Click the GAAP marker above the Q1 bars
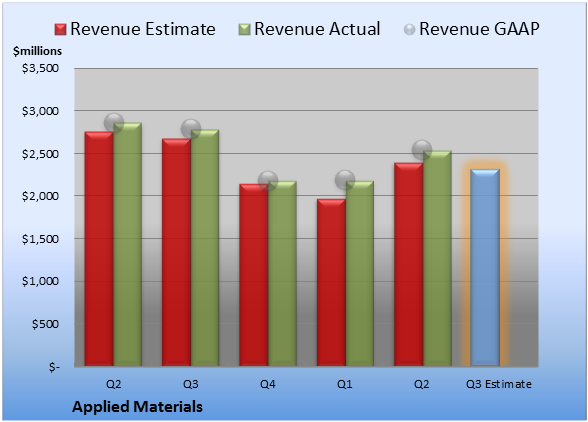The height and width of the screenshot is (422, 588). click(345, 180)
